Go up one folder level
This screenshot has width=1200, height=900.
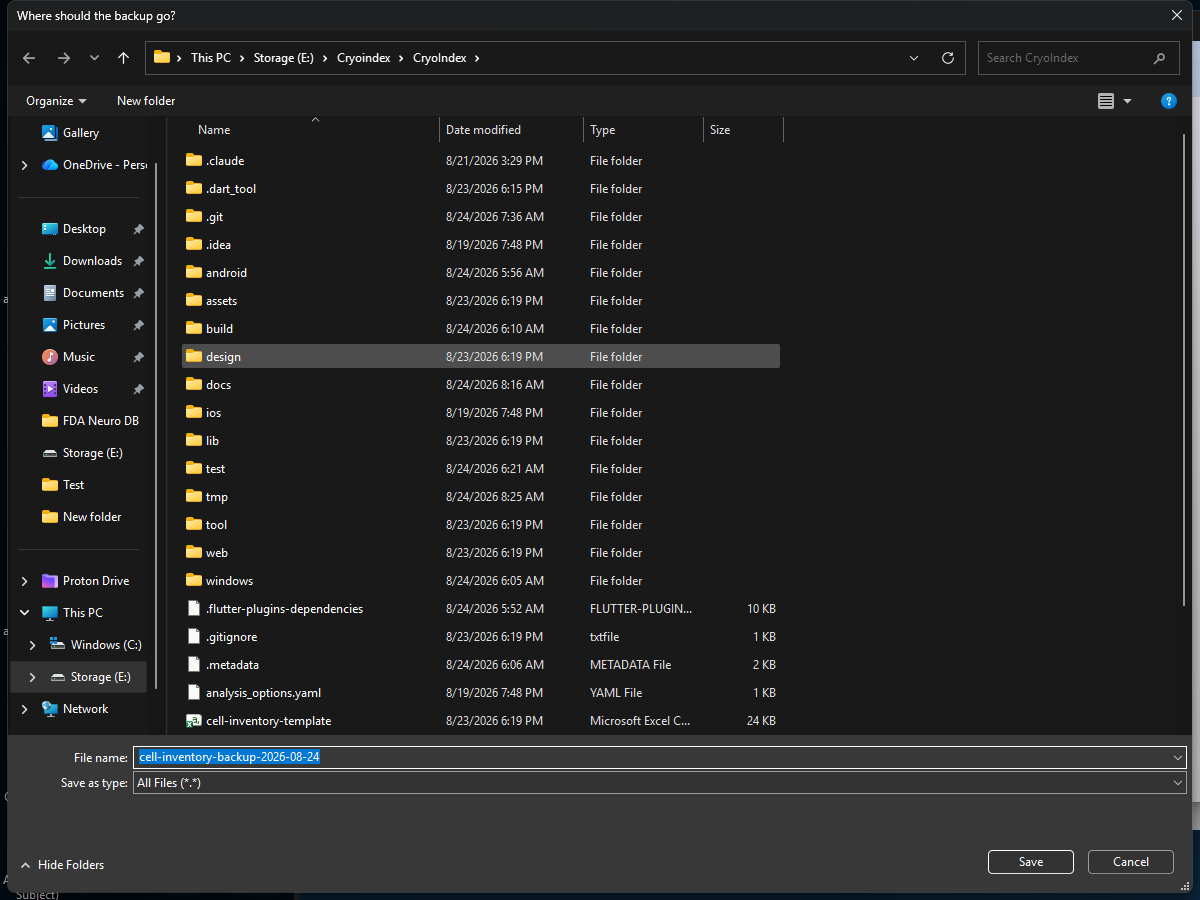(123, 58)
